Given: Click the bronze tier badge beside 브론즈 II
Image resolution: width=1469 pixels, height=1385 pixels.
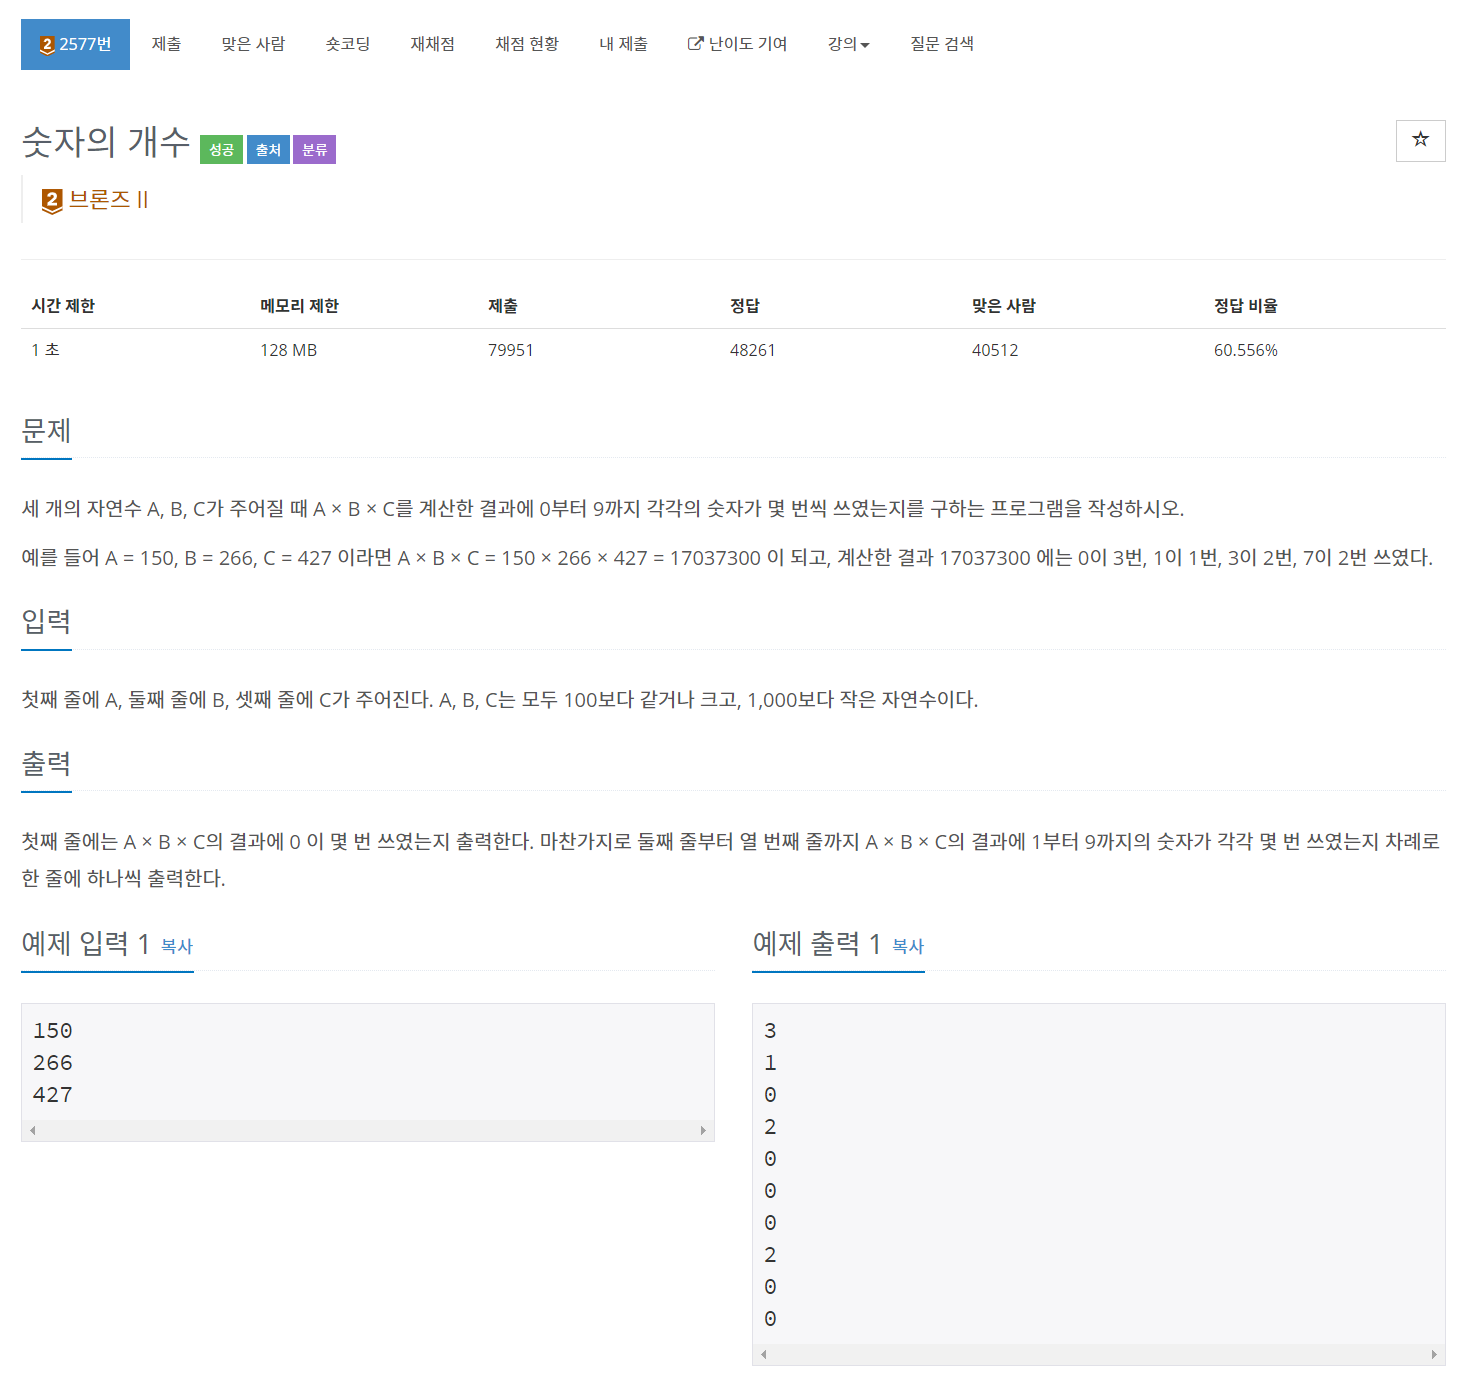Looking at the screenshot, I should coord(52,201).
